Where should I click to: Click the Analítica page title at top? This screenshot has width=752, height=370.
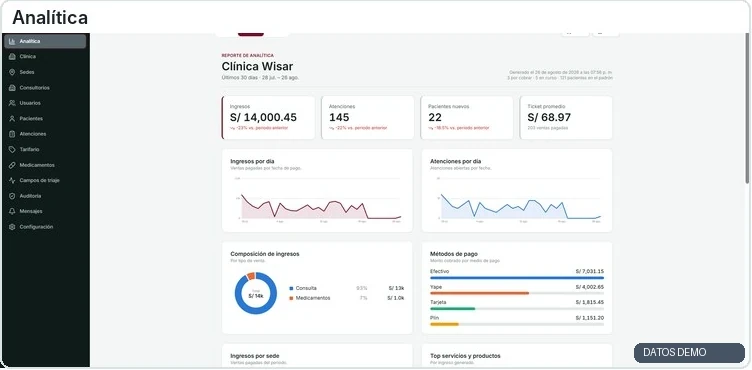point(50,18)
